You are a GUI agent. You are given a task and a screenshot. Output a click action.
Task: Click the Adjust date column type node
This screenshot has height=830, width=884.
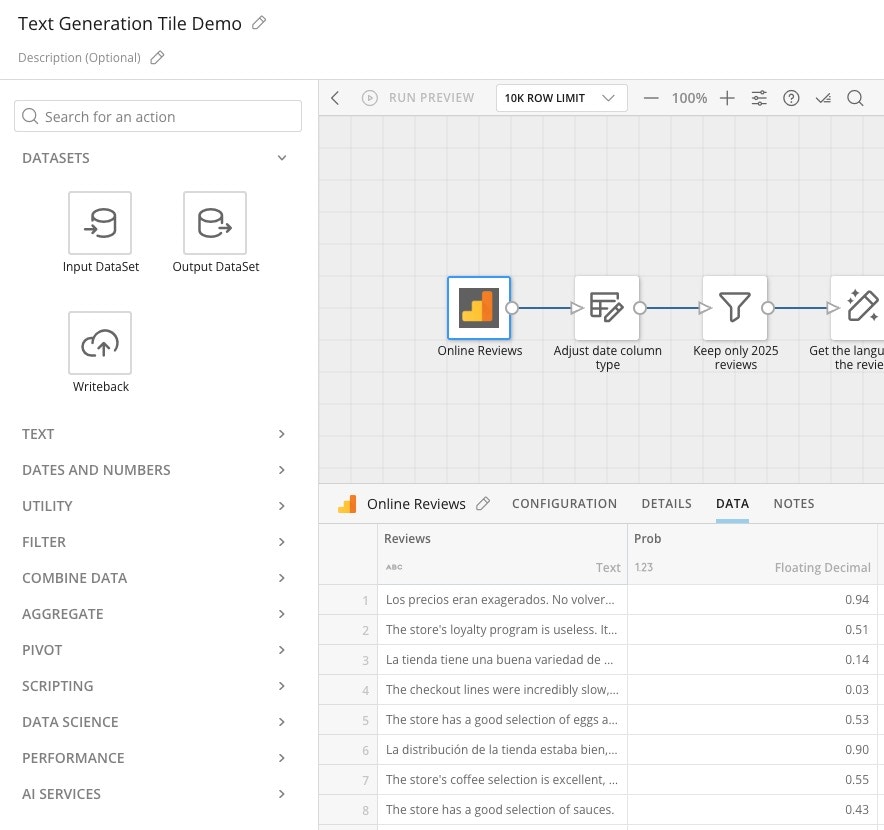click(x=607, y=308)
